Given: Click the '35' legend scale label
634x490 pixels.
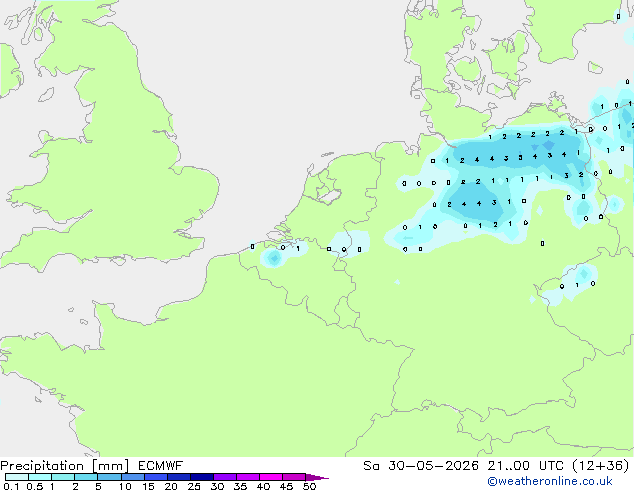Looking at the screenshot, I should coord(240,486).
